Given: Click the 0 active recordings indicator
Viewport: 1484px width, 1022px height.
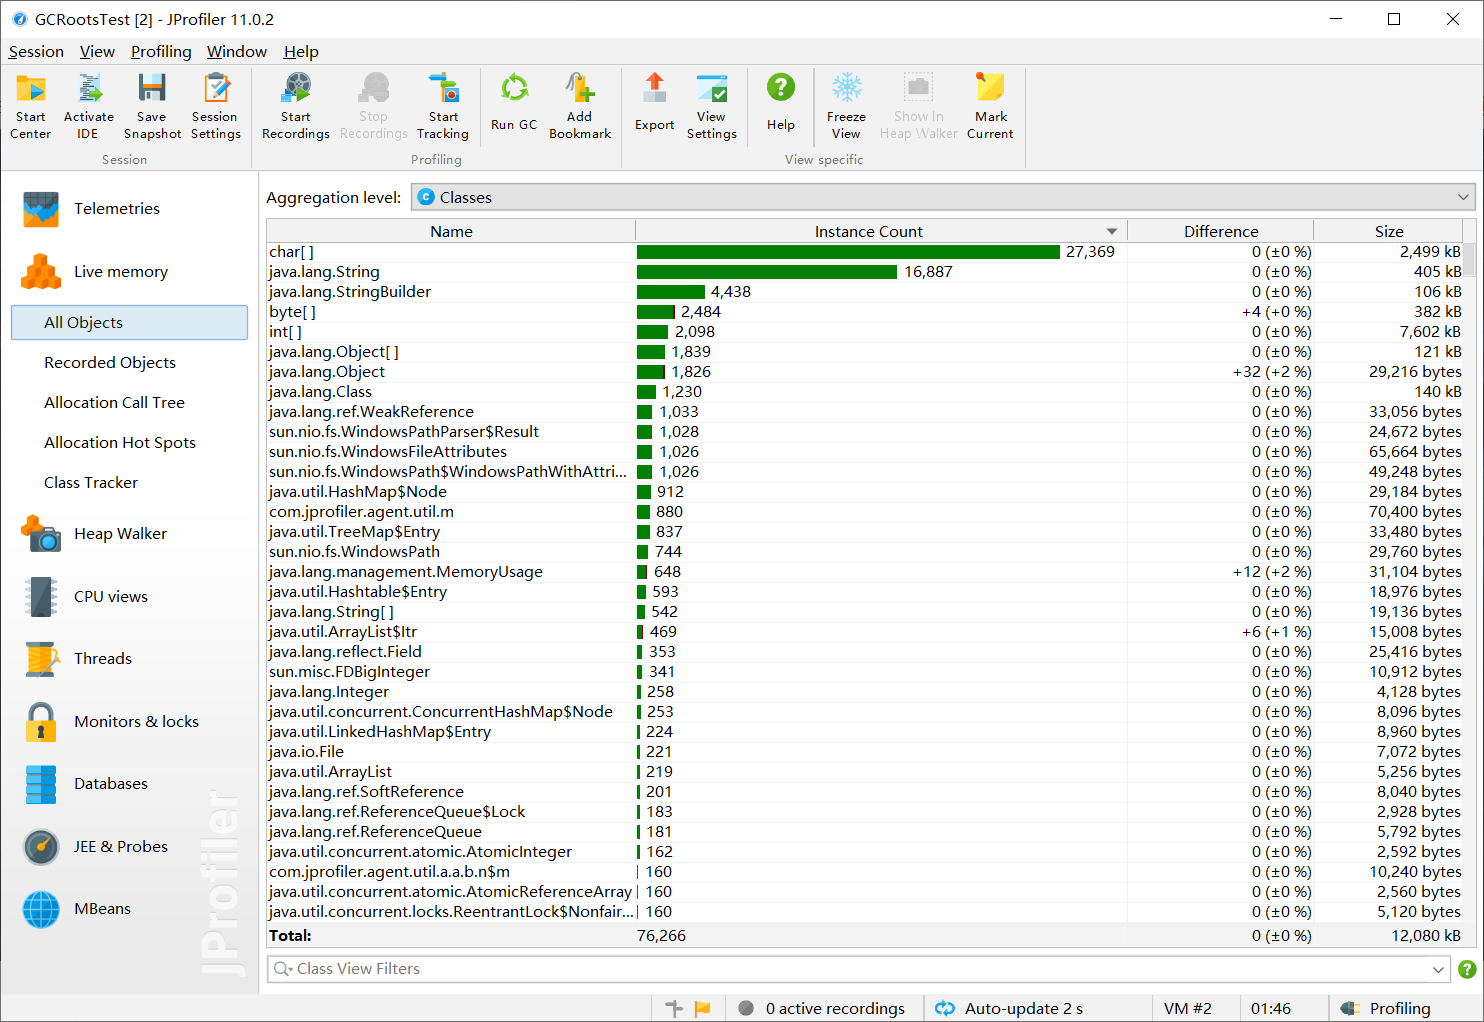Looking at the screenshot, I should point(821,1009).
